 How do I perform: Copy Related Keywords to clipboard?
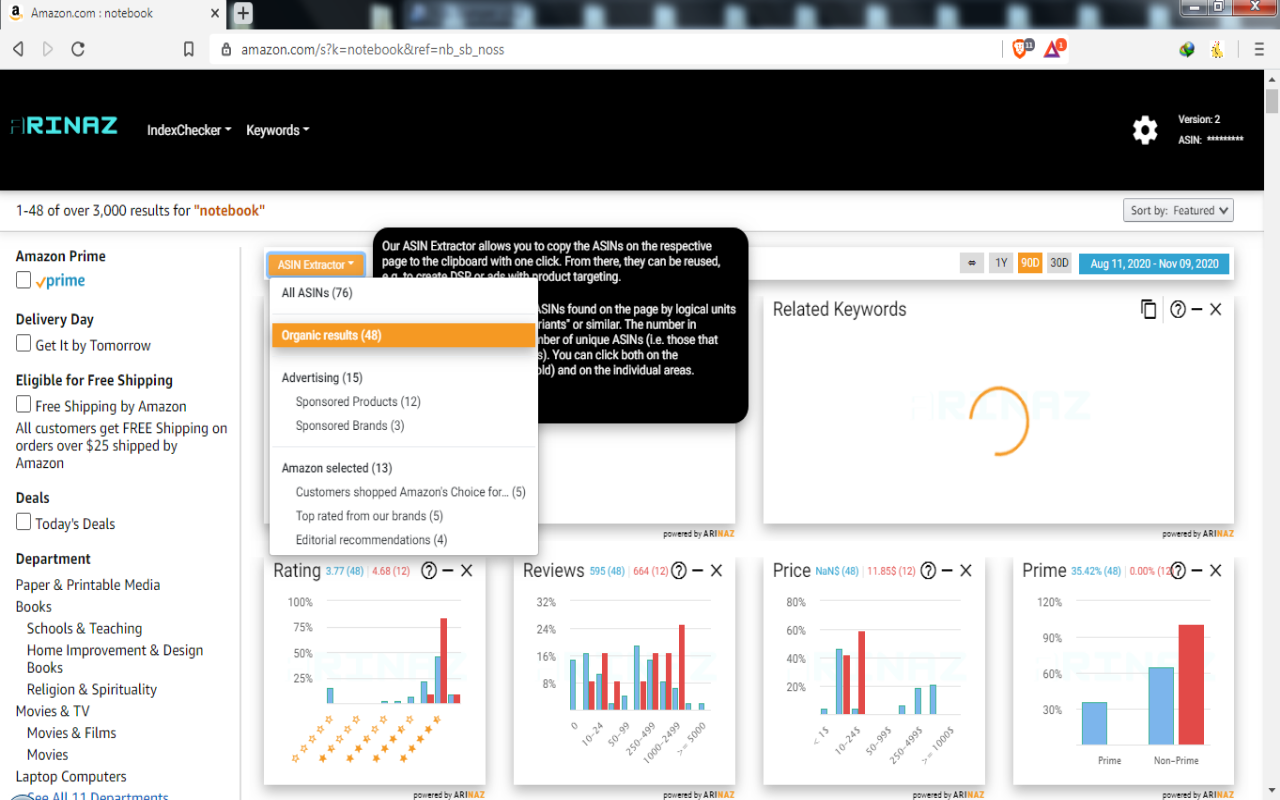1149,309
